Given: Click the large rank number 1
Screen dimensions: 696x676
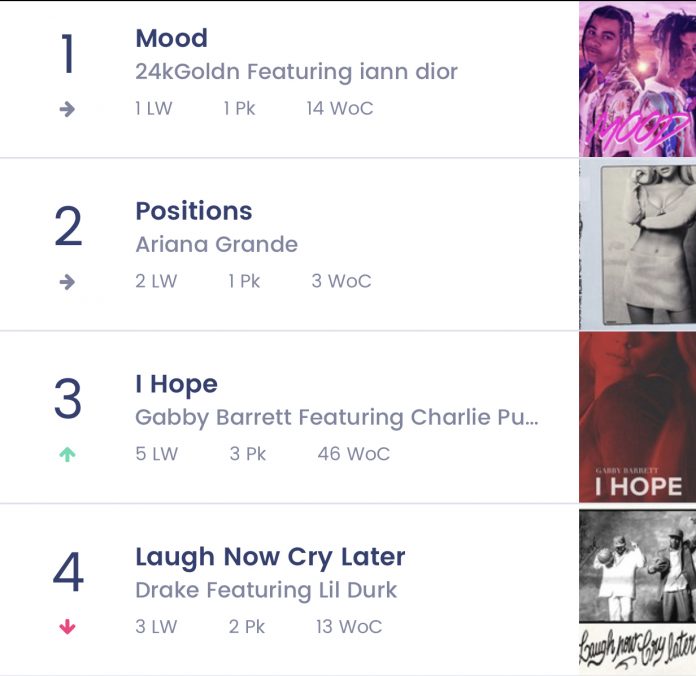Looking at the screenshot, I should click(x=67, y=54).
